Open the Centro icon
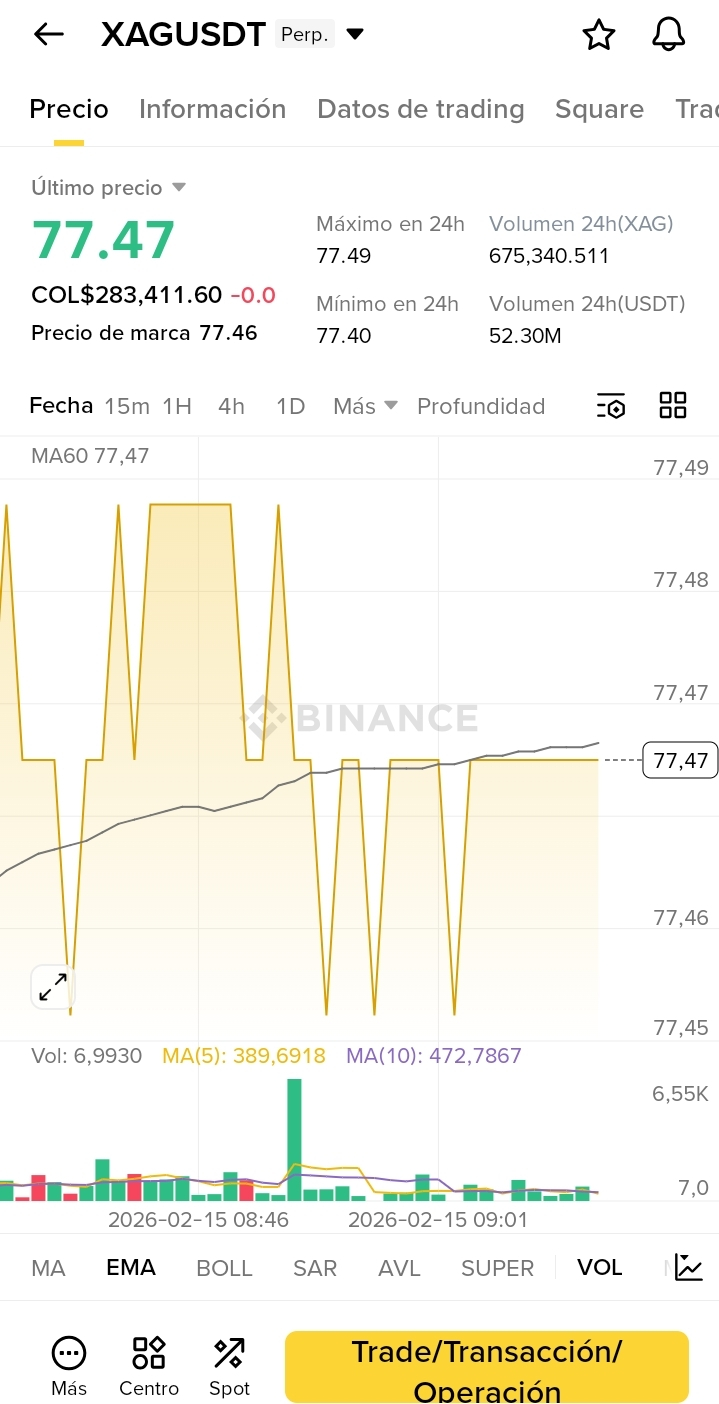 (149, 1354)
